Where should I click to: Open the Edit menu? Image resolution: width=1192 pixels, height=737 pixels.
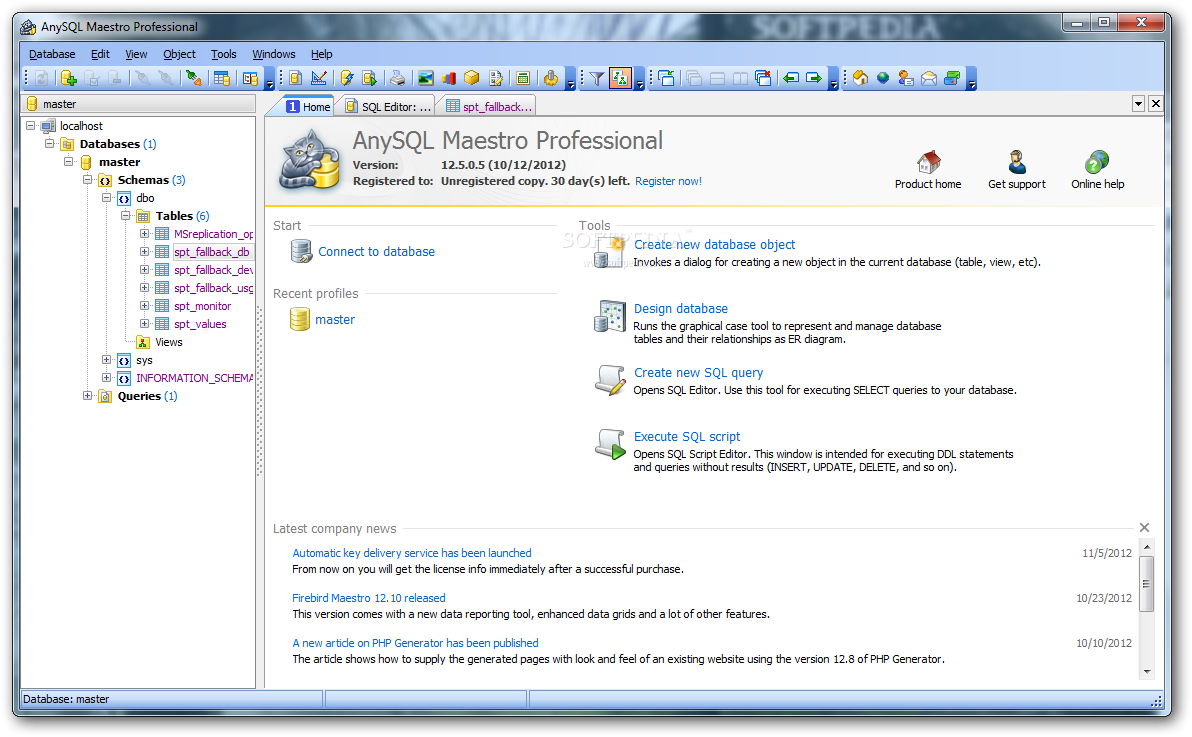tap(100, 54)
